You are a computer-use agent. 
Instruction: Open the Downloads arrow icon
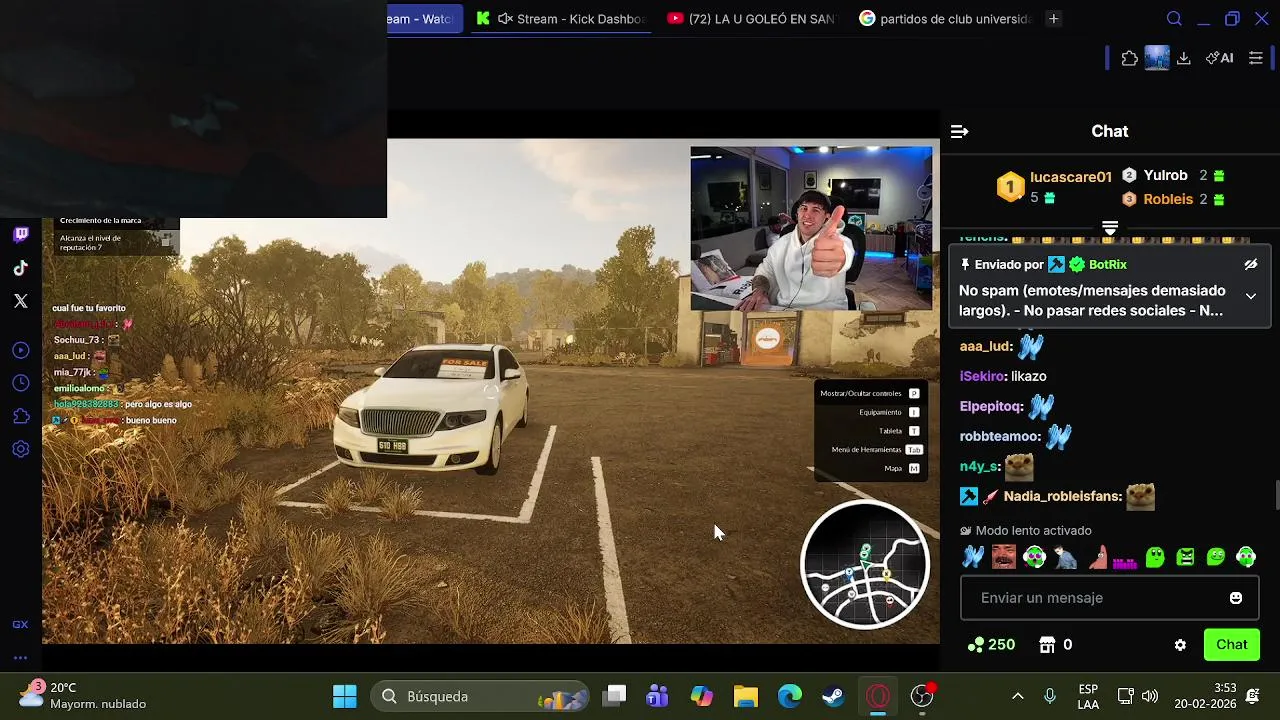pyautogui.click(x=1184, y=58)
